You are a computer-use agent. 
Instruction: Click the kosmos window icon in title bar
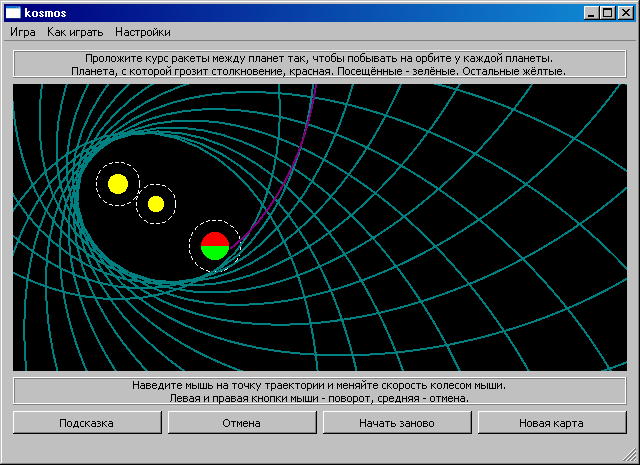pos(13,13)
